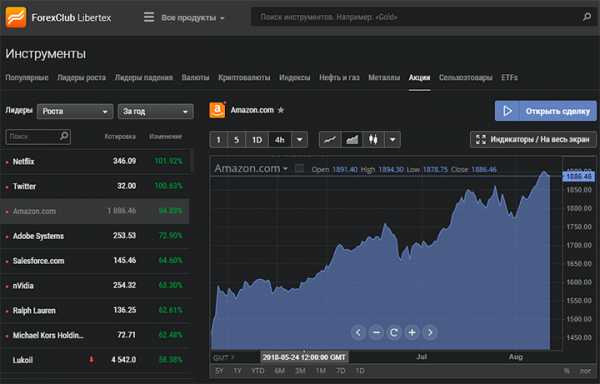Click the Amazon logo icon above the chart
Screen dimensions: 600x384
[217, 110]
